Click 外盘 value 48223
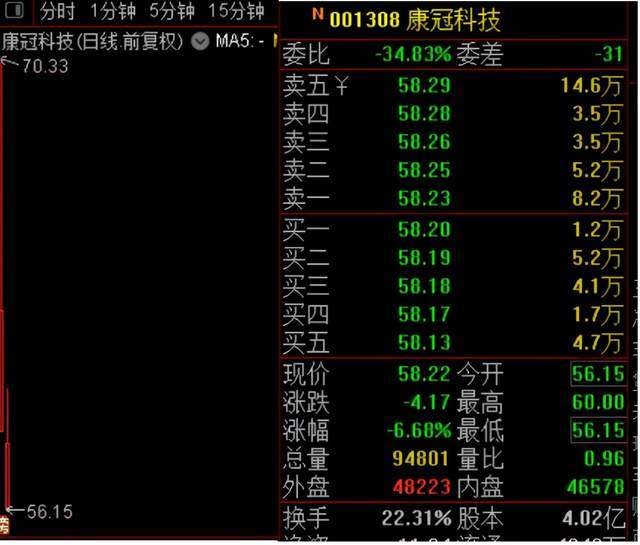Image resolution: width=640 pixels, height=545 pixels. [x=422, y=487]
